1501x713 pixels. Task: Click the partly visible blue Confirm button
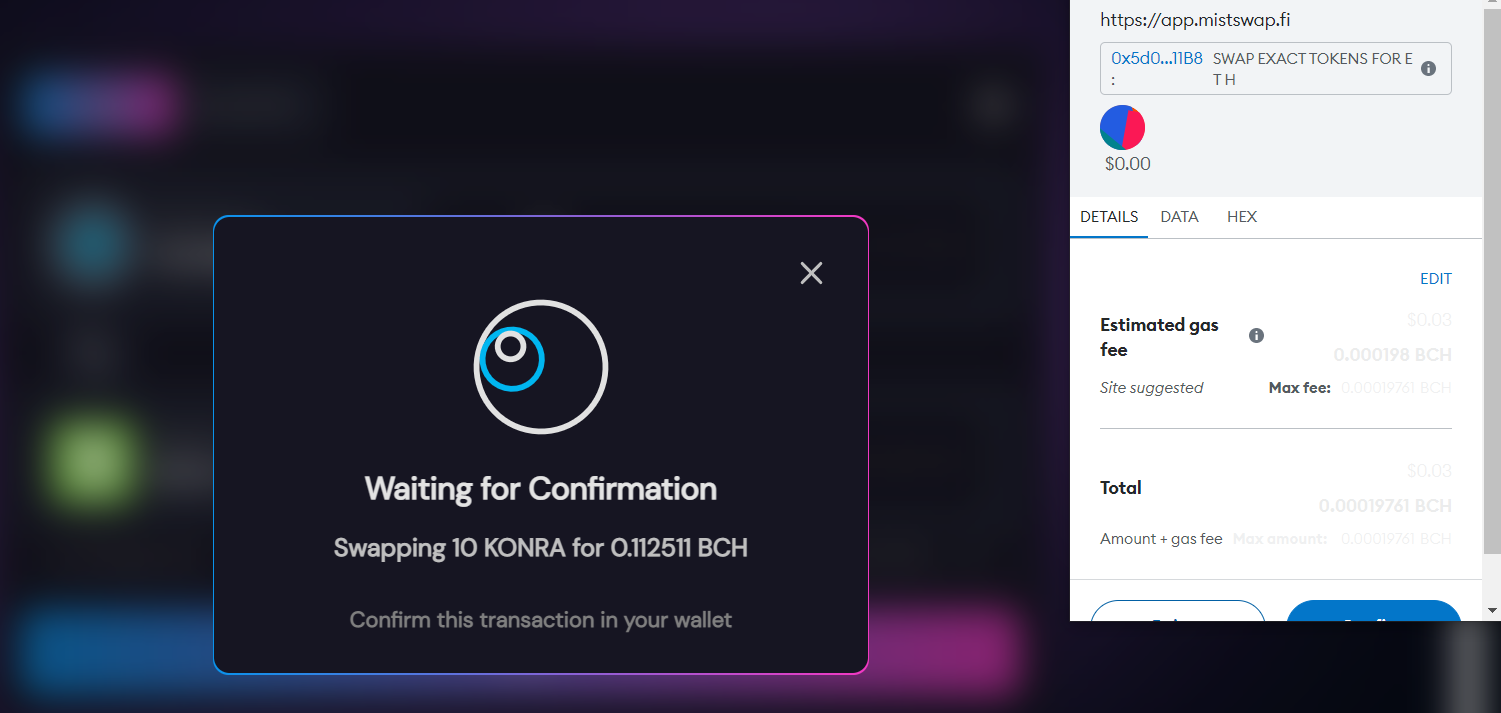(1374, 610)
